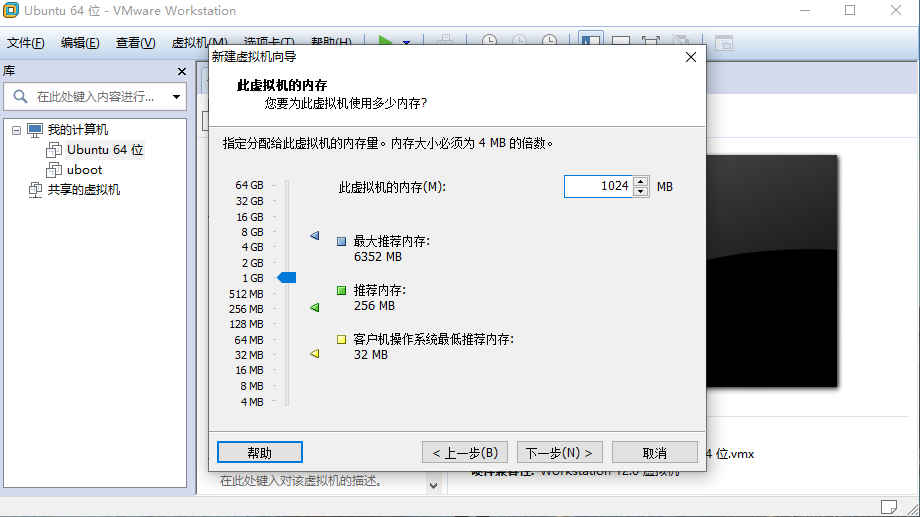920x517 pixels.
Task: Click the 帮助 button in the wizard
Action: (x=260, y=452)
